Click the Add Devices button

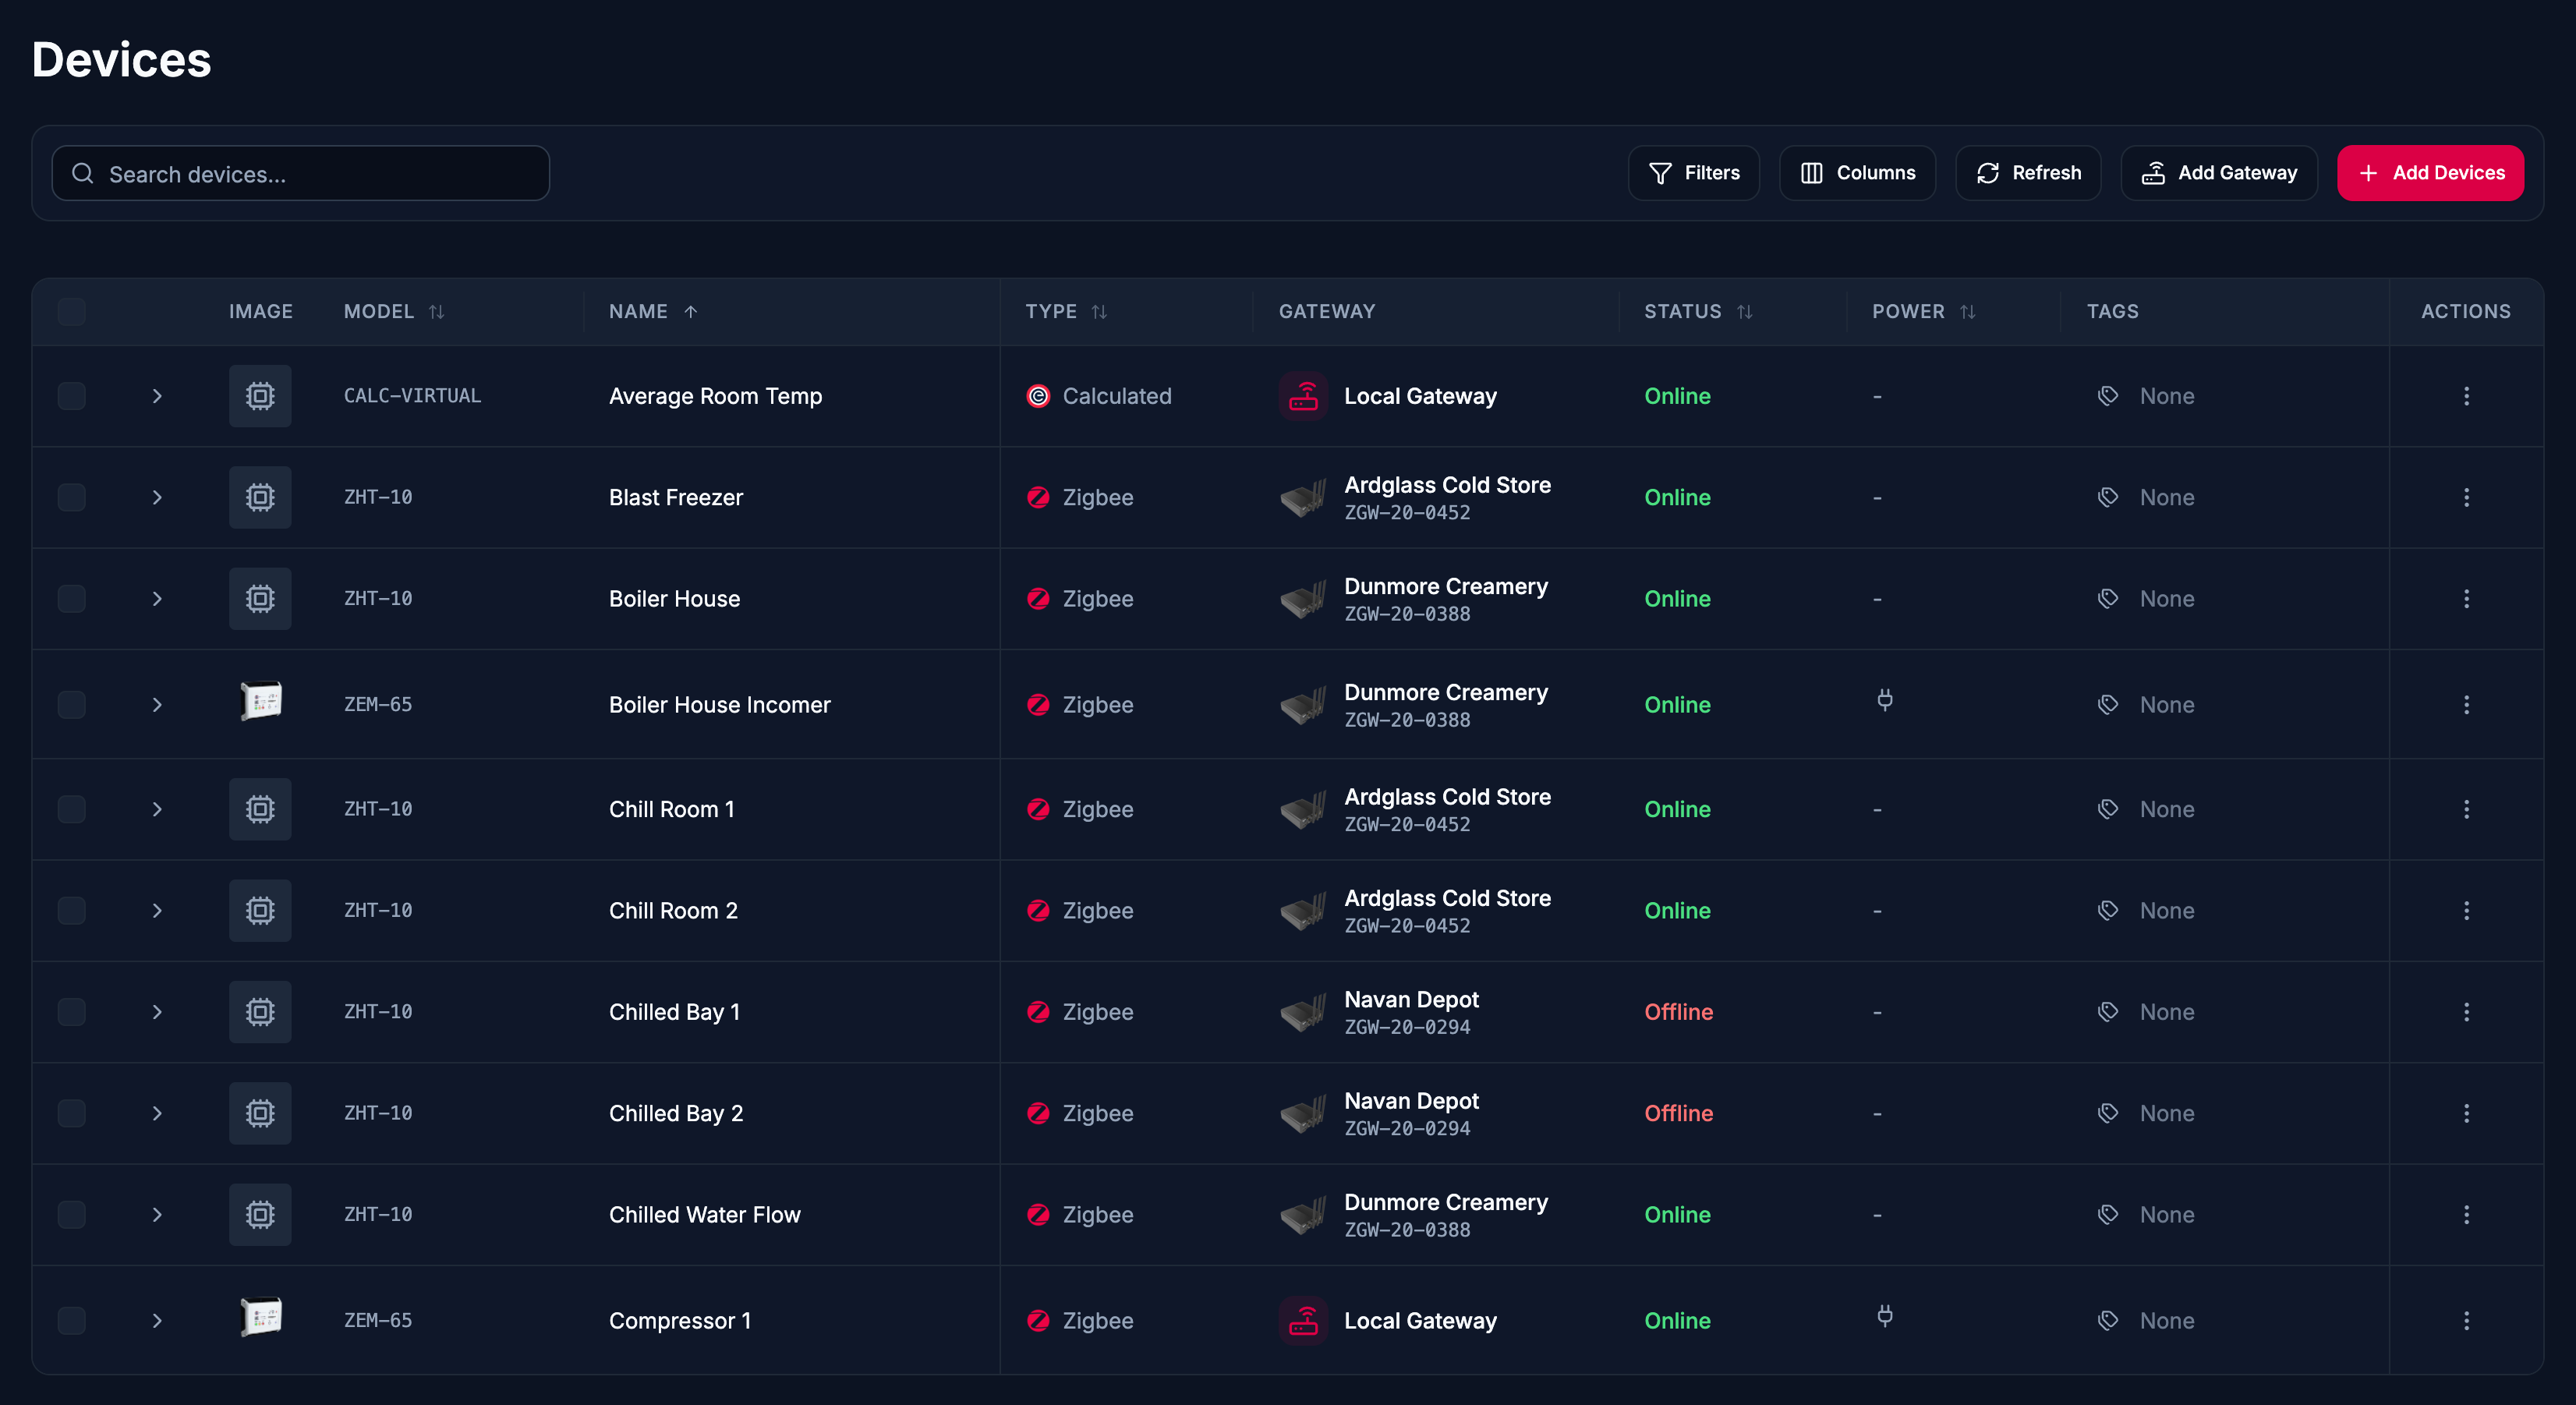2430,173
